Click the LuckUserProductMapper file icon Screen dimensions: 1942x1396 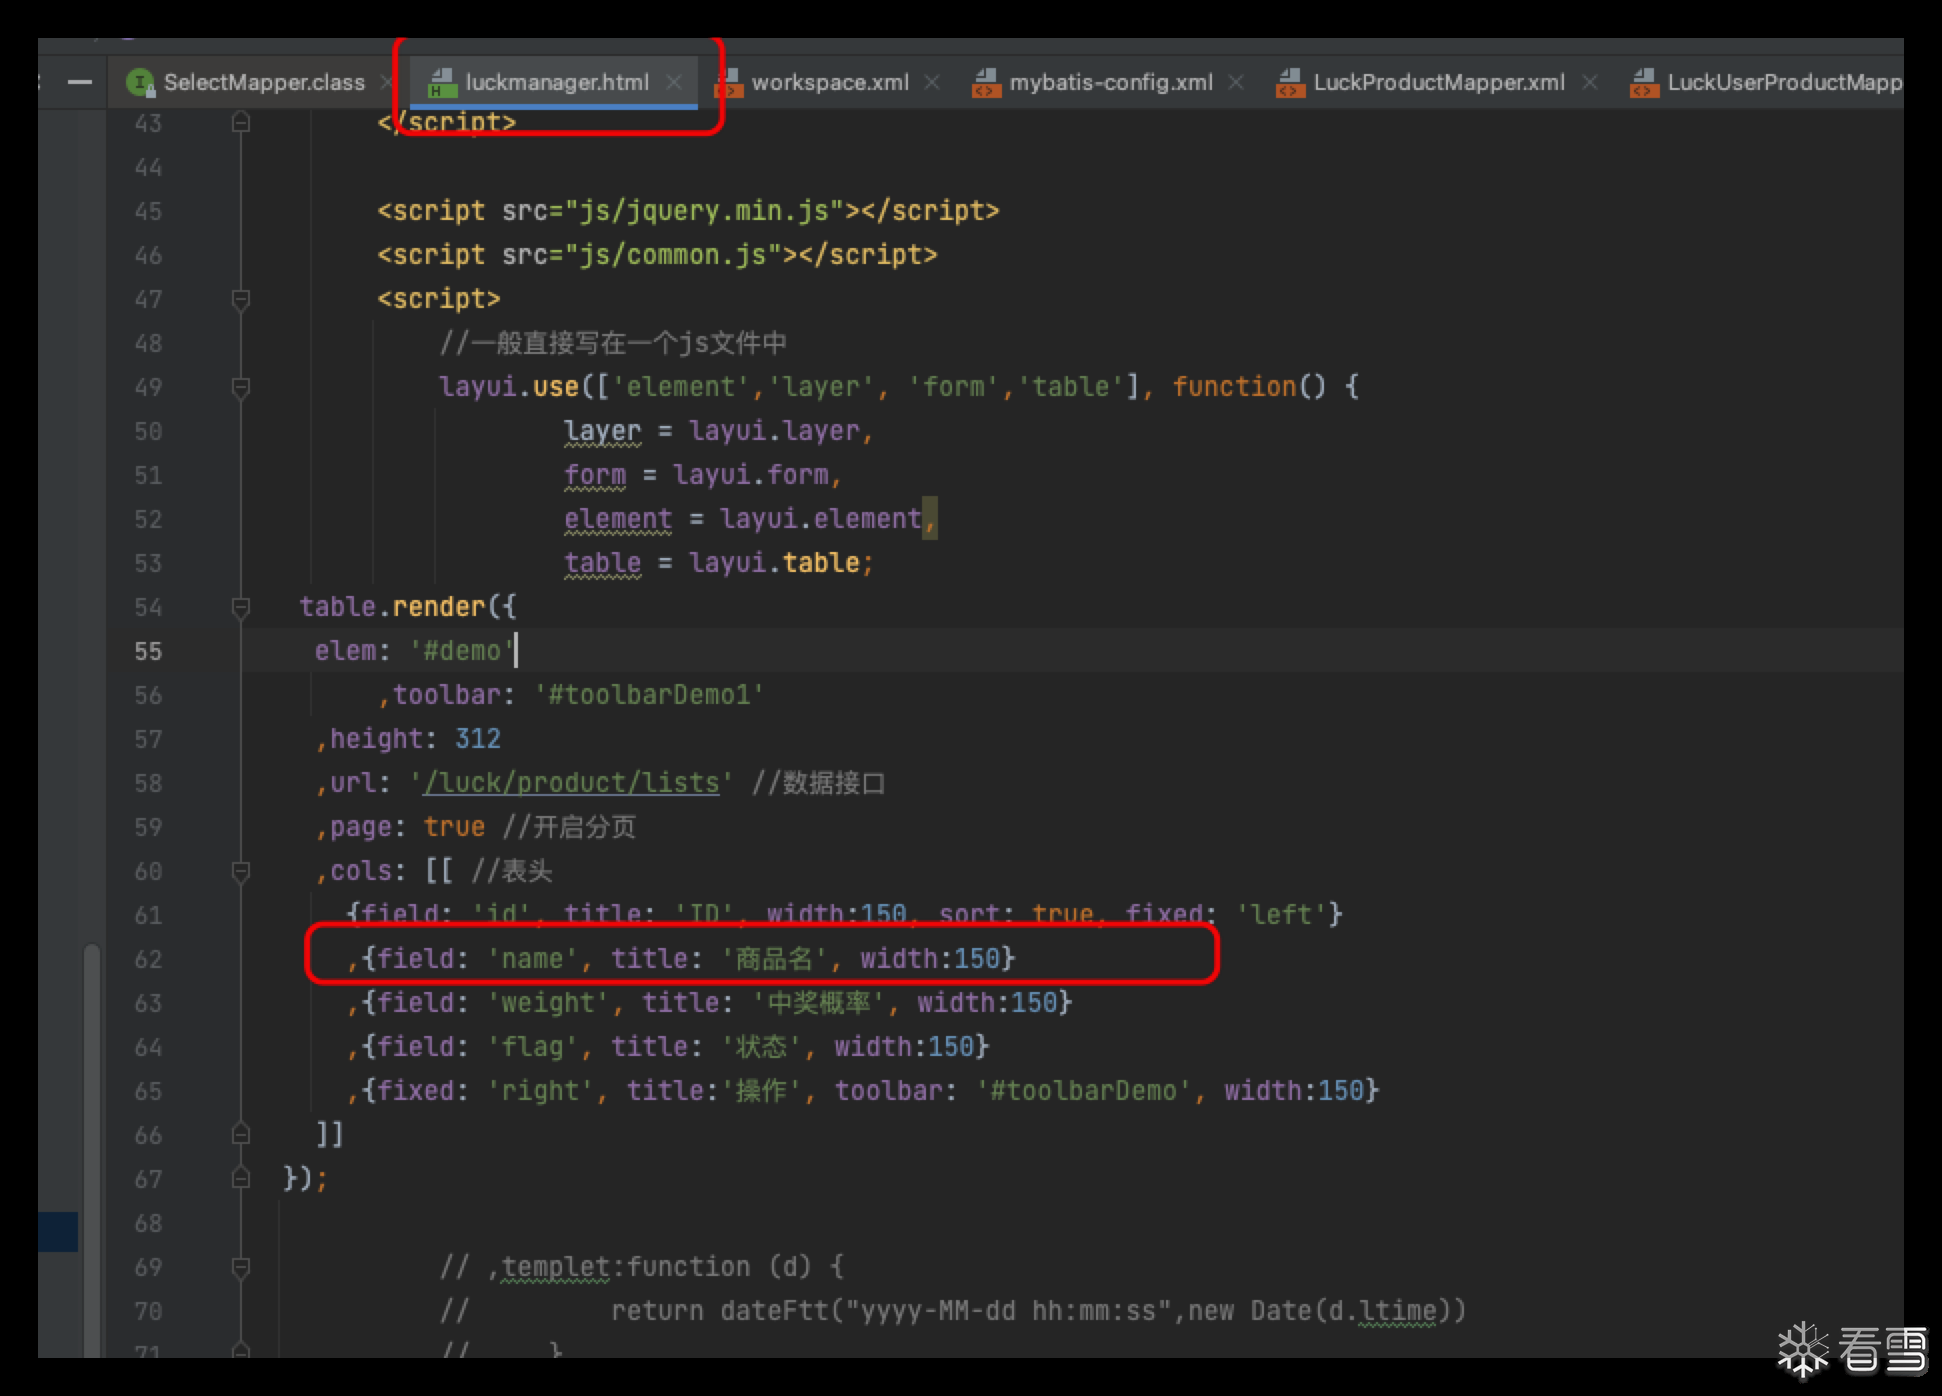click(1644, 83)
